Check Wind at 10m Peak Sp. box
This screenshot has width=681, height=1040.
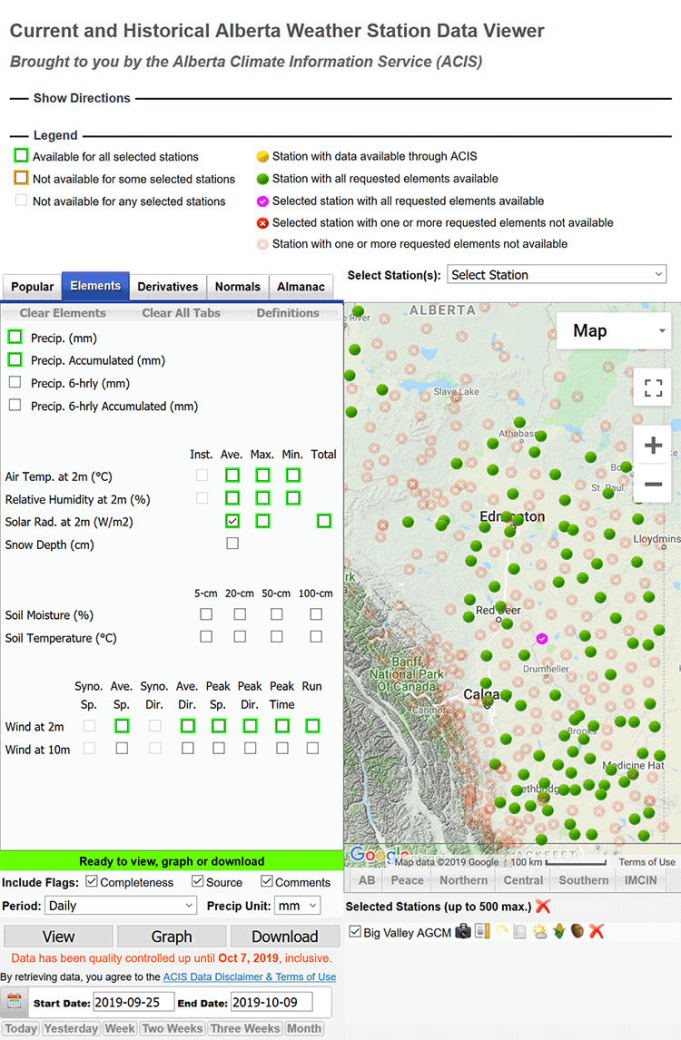(x=218, y=748)
